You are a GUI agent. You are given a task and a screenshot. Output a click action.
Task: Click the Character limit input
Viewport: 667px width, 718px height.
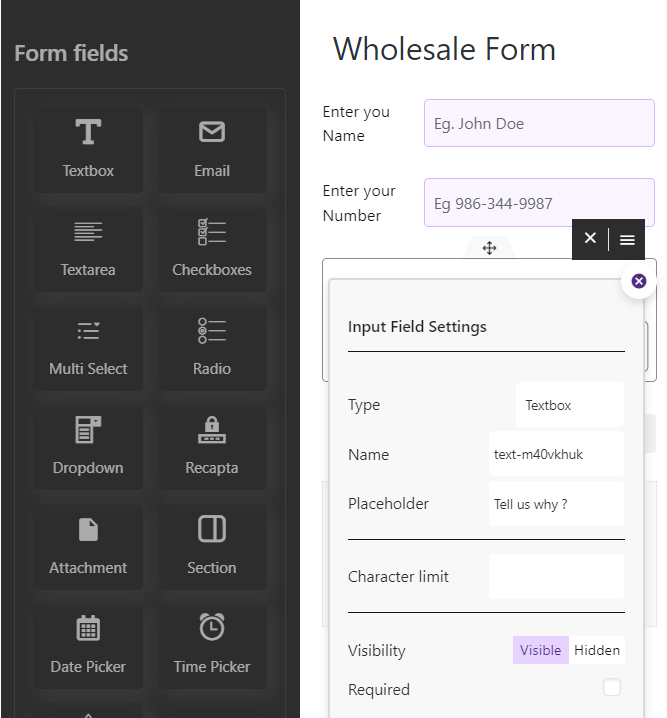pos(556,577)
